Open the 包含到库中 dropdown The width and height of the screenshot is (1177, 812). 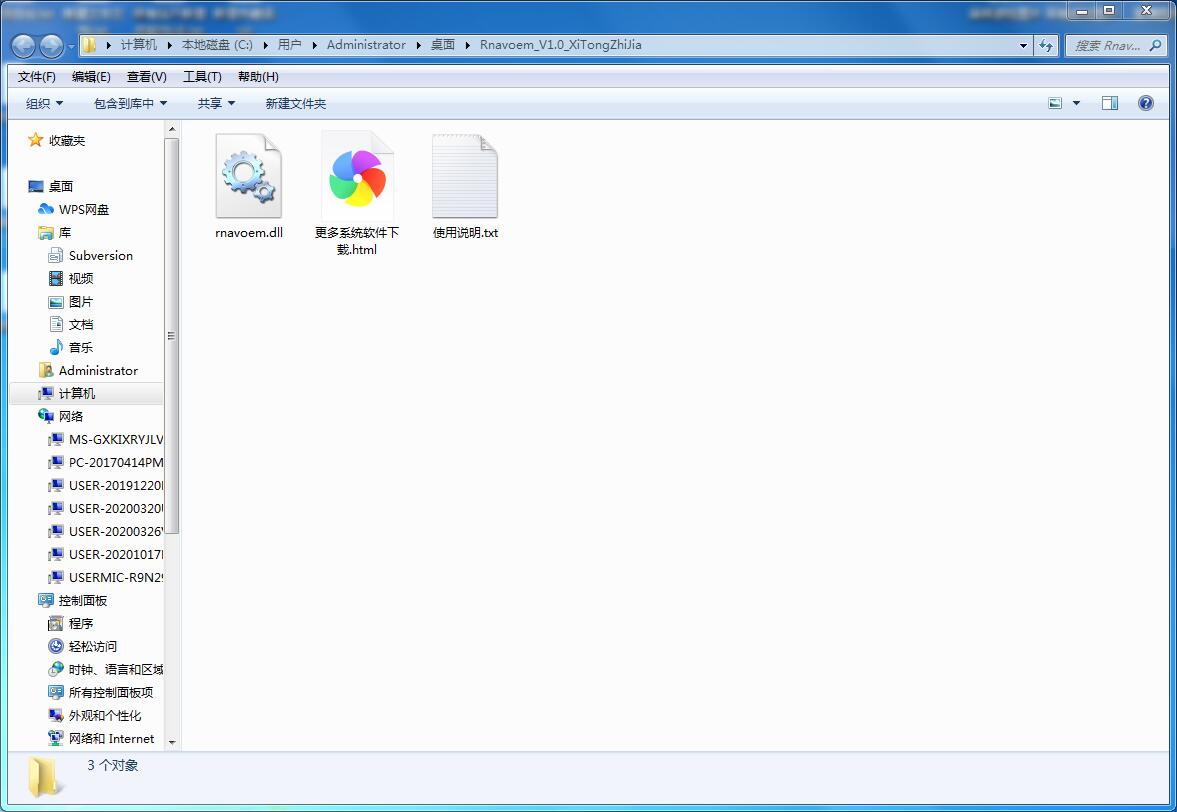(130, 104)
